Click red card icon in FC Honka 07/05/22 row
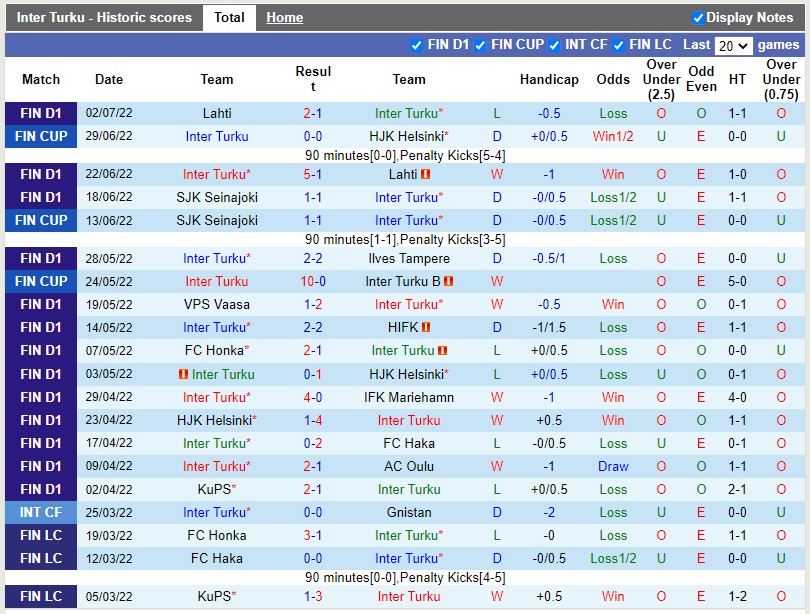Viewport: 810px width, 614px height. (x=442, y=351)
